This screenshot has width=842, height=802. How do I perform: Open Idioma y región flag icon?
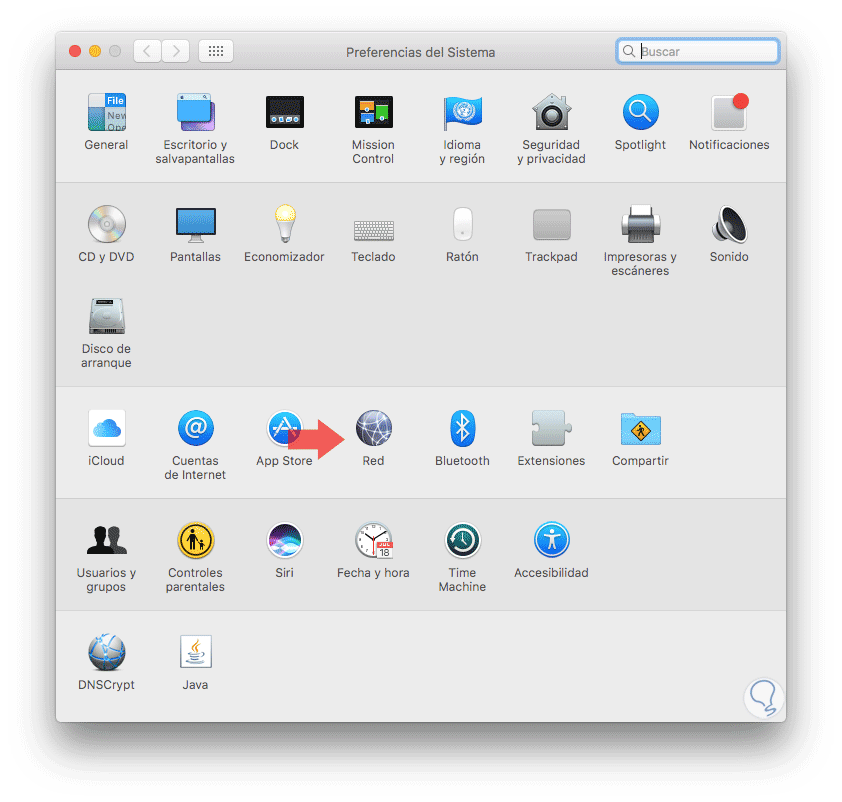pos(462,112)
